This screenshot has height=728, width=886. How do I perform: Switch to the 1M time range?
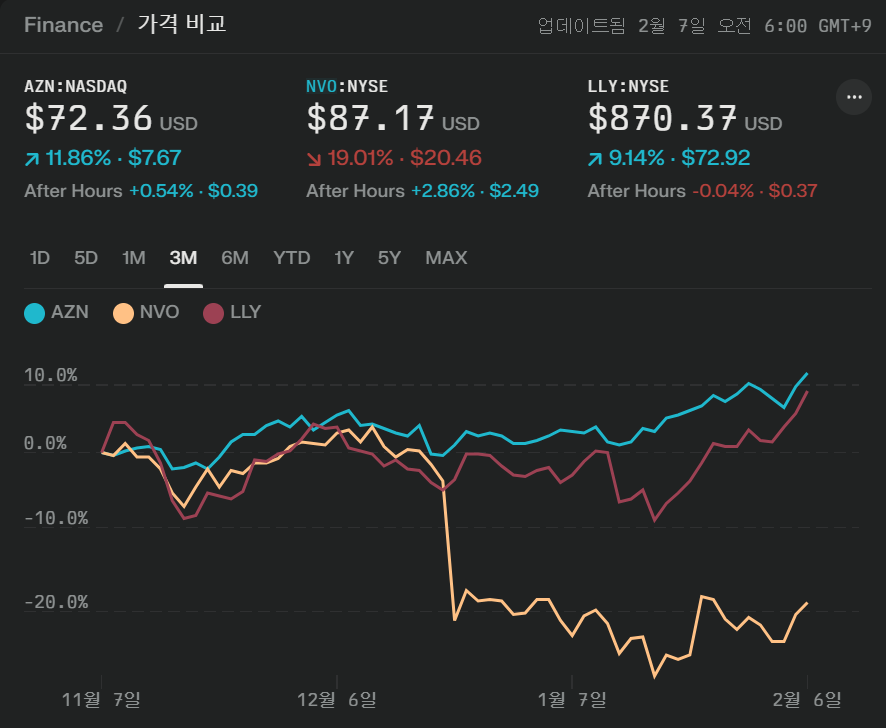pos(134,258)
